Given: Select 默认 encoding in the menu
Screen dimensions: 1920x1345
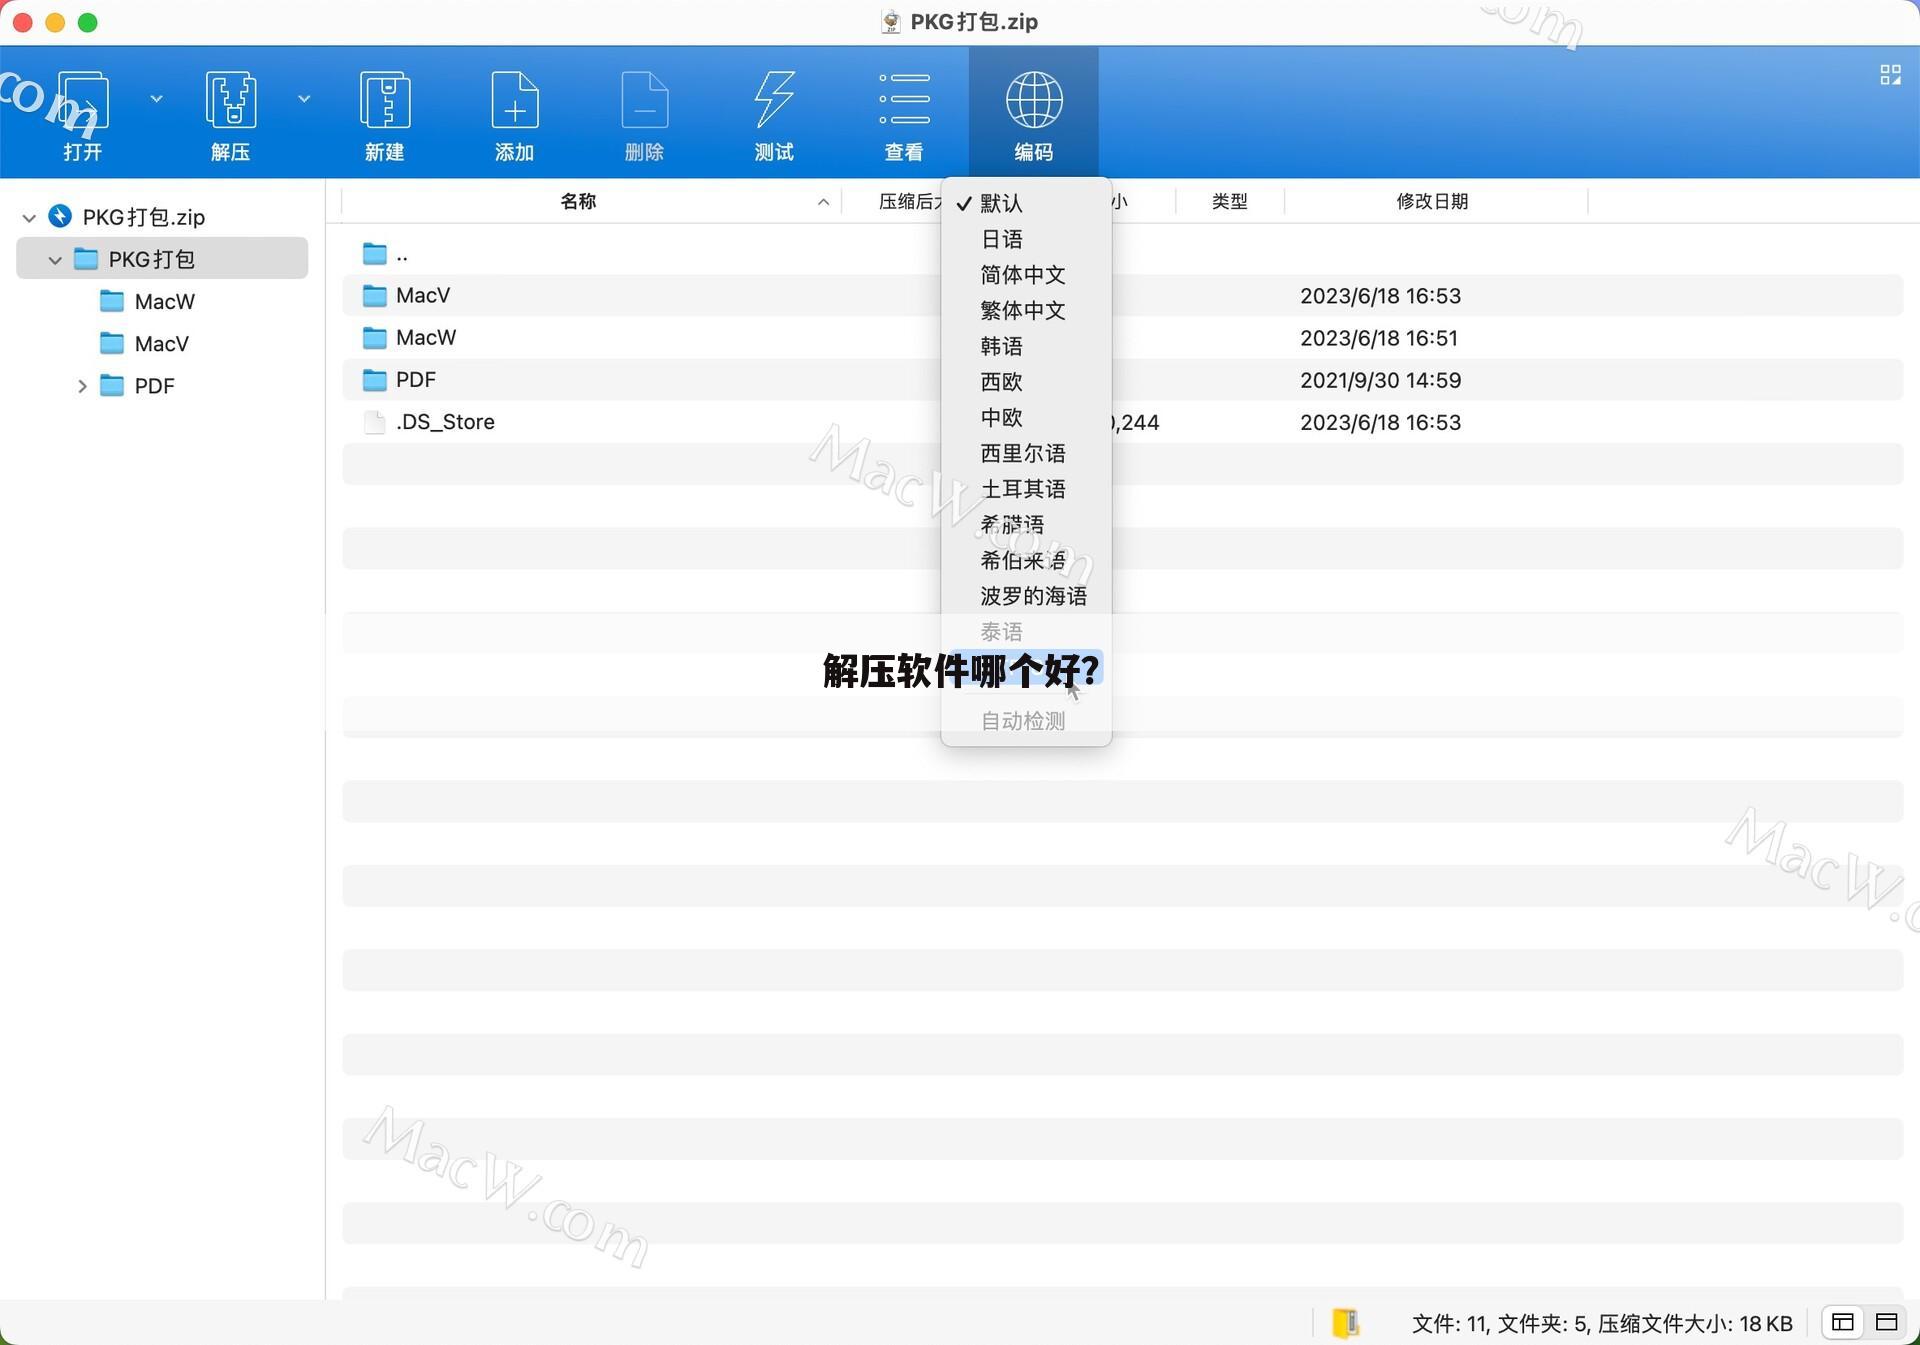Looking at the screenshot, I should 1026,203.
